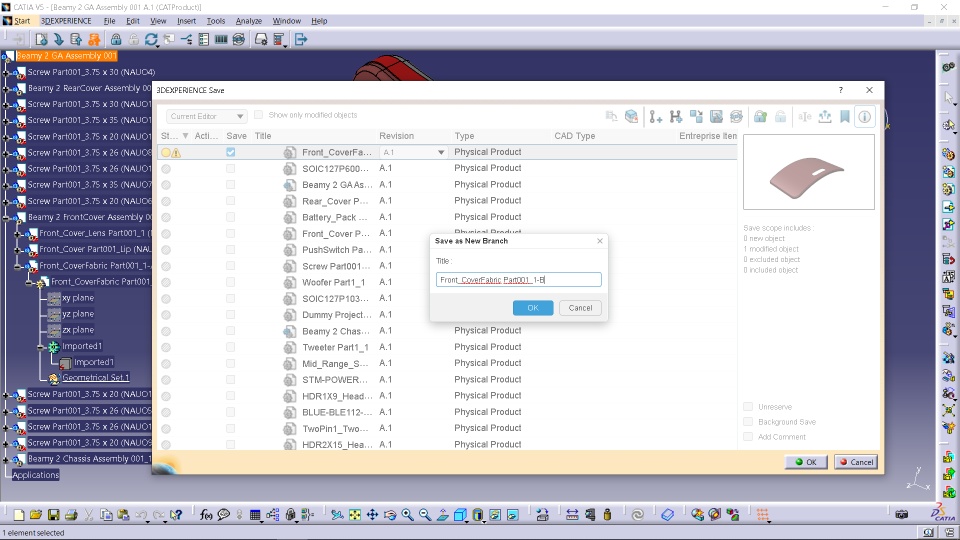Image resolution: width=960 pixels, height=540 pixels.
Task: Close the Save as New Branch dialog
Action: coord(600,241)
